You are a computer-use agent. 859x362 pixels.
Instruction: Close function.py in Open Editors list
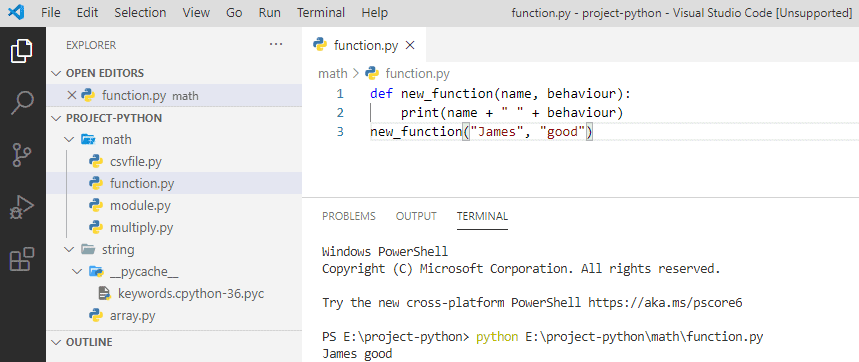point(71,95)
